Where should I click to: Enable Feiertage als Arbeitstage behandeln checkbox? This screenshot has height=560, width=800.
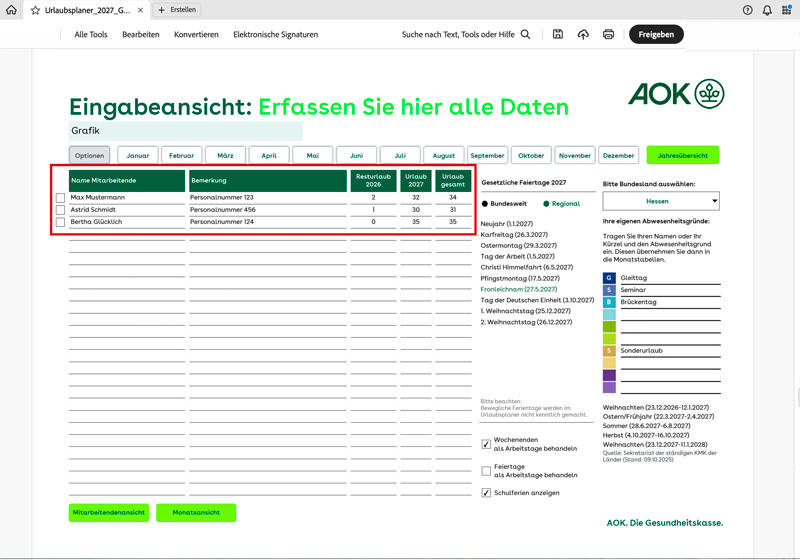click(x=487, y=470)
